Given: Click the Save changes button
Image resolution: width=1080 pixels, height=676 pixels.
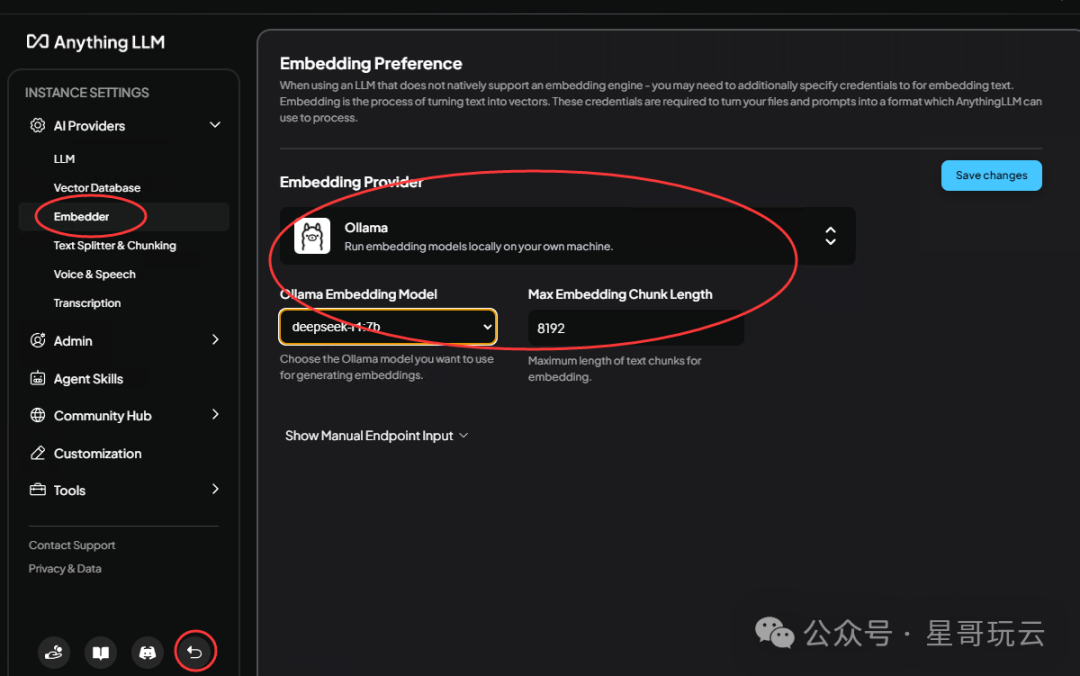Looking at the screenshot, I should [991, 176].
